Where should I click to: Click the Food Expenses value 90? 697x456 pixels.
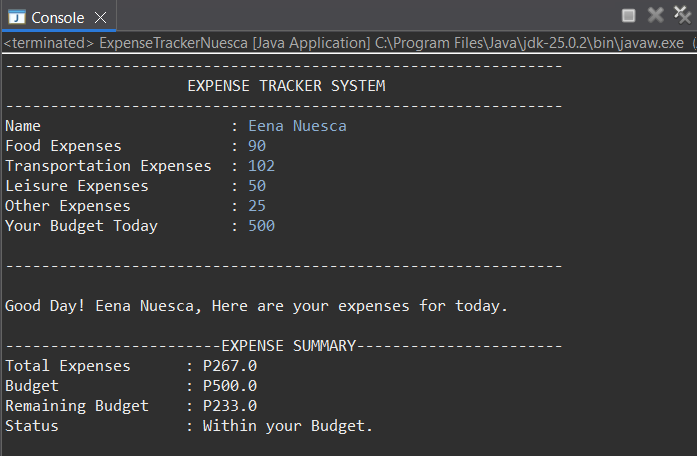click(257, 146)
